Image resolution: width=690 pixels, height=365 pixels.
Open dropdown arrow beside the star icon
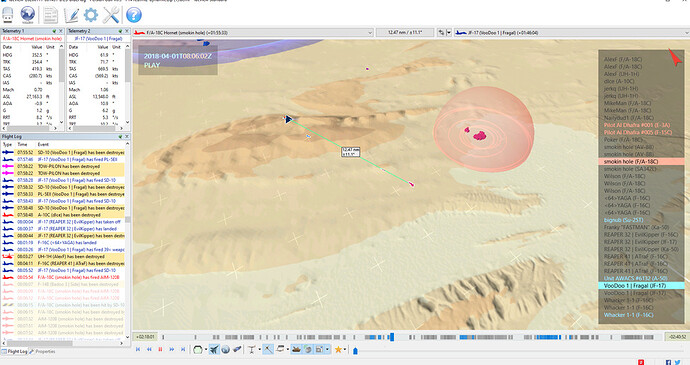coord(345,350)
